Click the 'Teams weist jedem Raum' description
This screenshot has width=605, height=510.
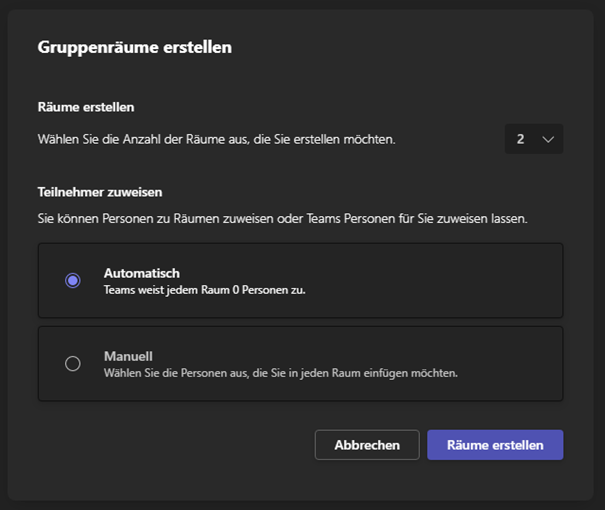click(x=204, y=290)
